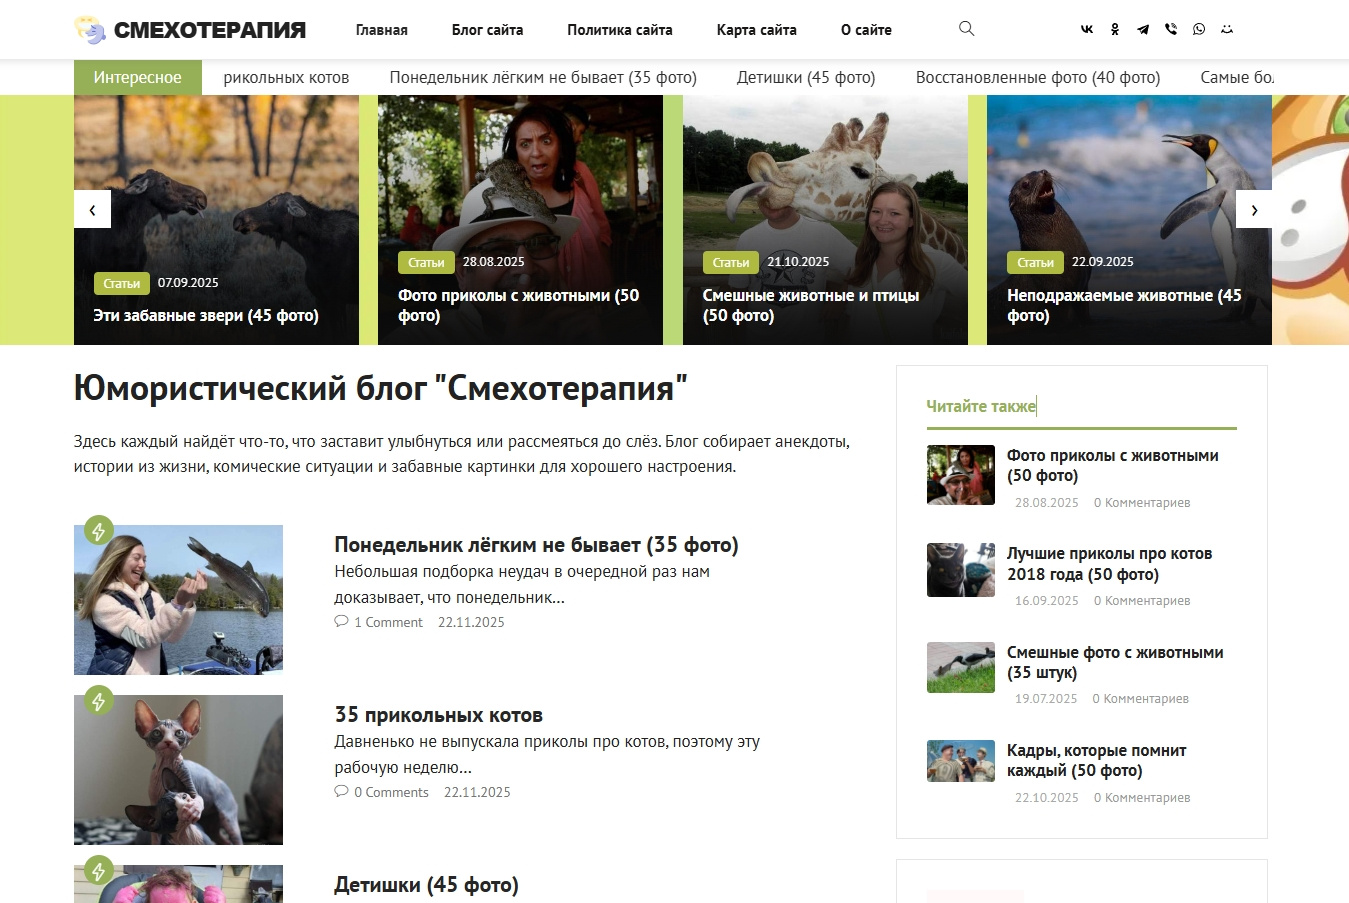Image resolution: width=1349 pixels, height=903 pixels.
Task: Open О сайте menu item
Action: (866, 30)
